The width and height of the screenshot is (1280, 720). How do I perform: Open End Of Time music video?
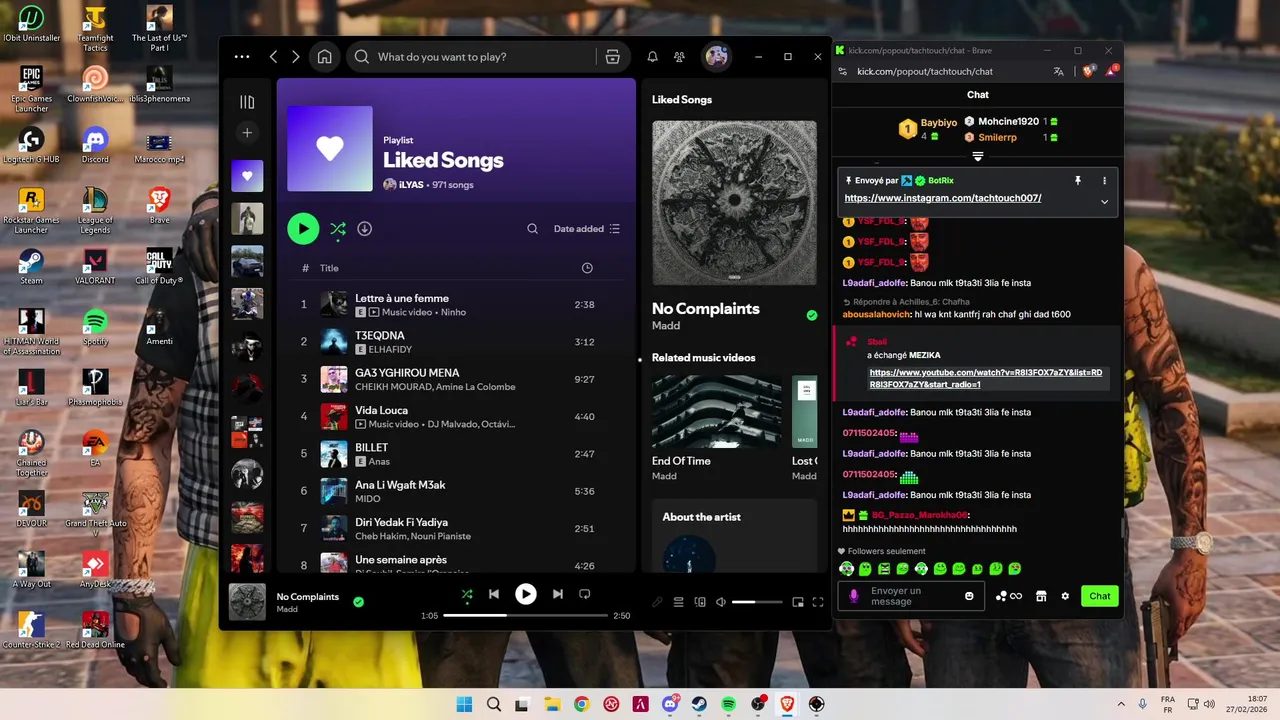717,411
